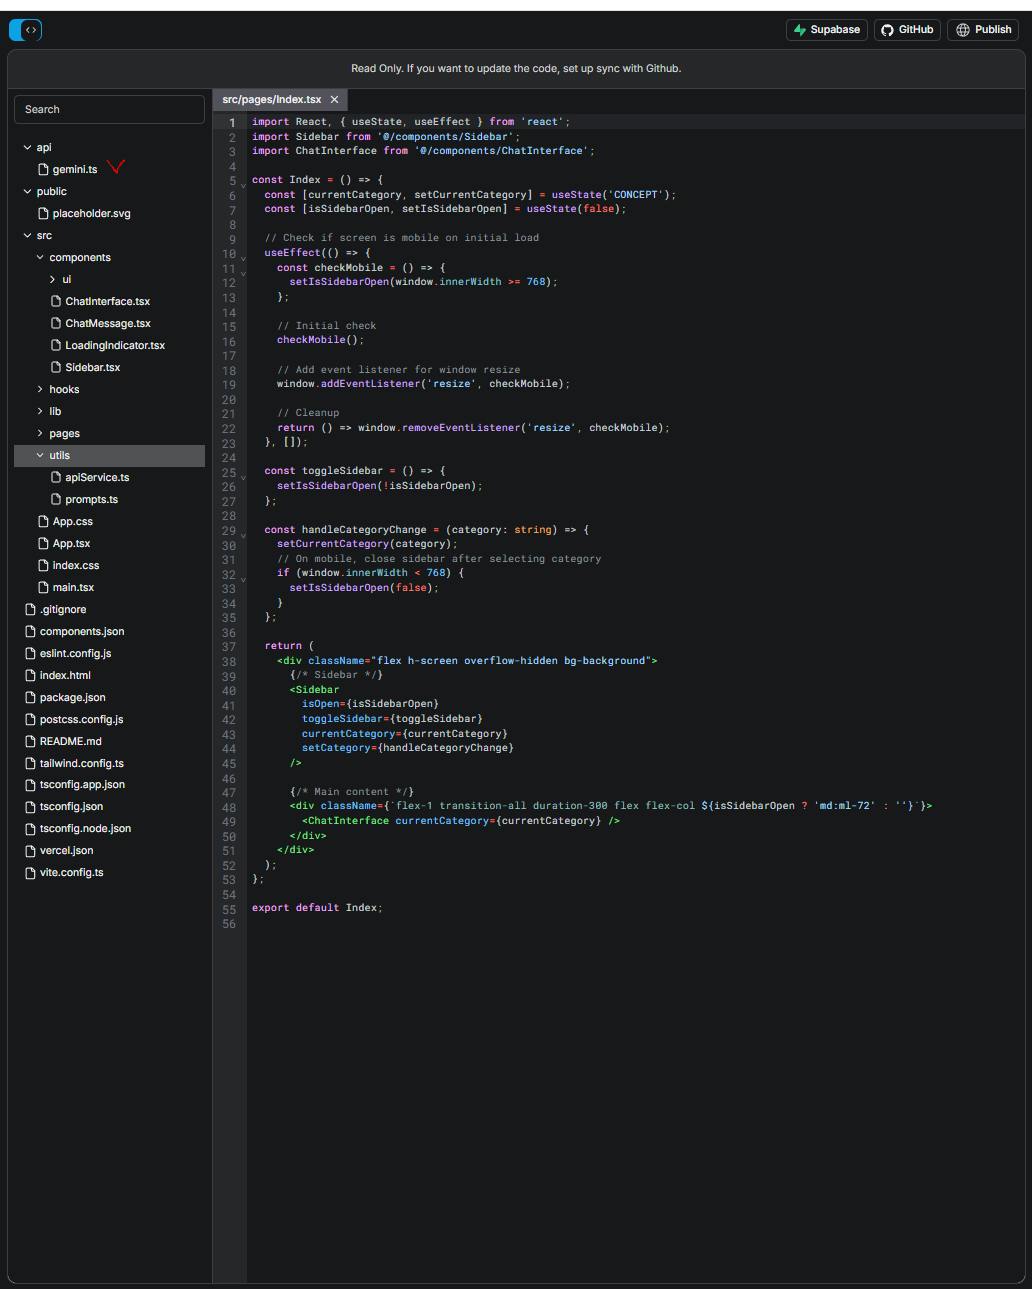
Task: Select the src/pages/Index.tsx editor tab
Action: pos(272,100)
